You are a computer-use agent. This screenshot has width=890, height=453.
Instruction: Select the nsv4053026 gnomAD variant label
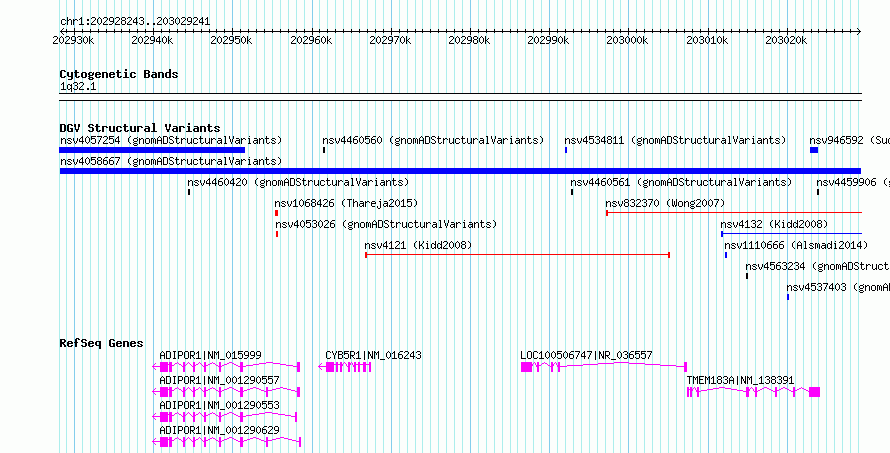[386, 225]
